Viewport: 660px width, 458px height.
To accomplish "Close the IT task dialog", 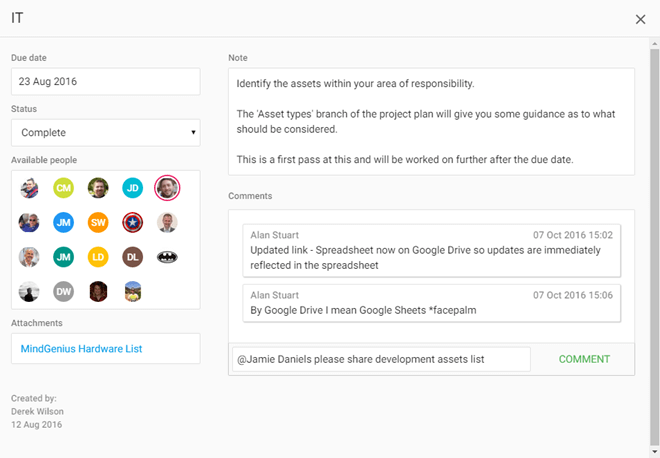I will [x=640, y=19].
